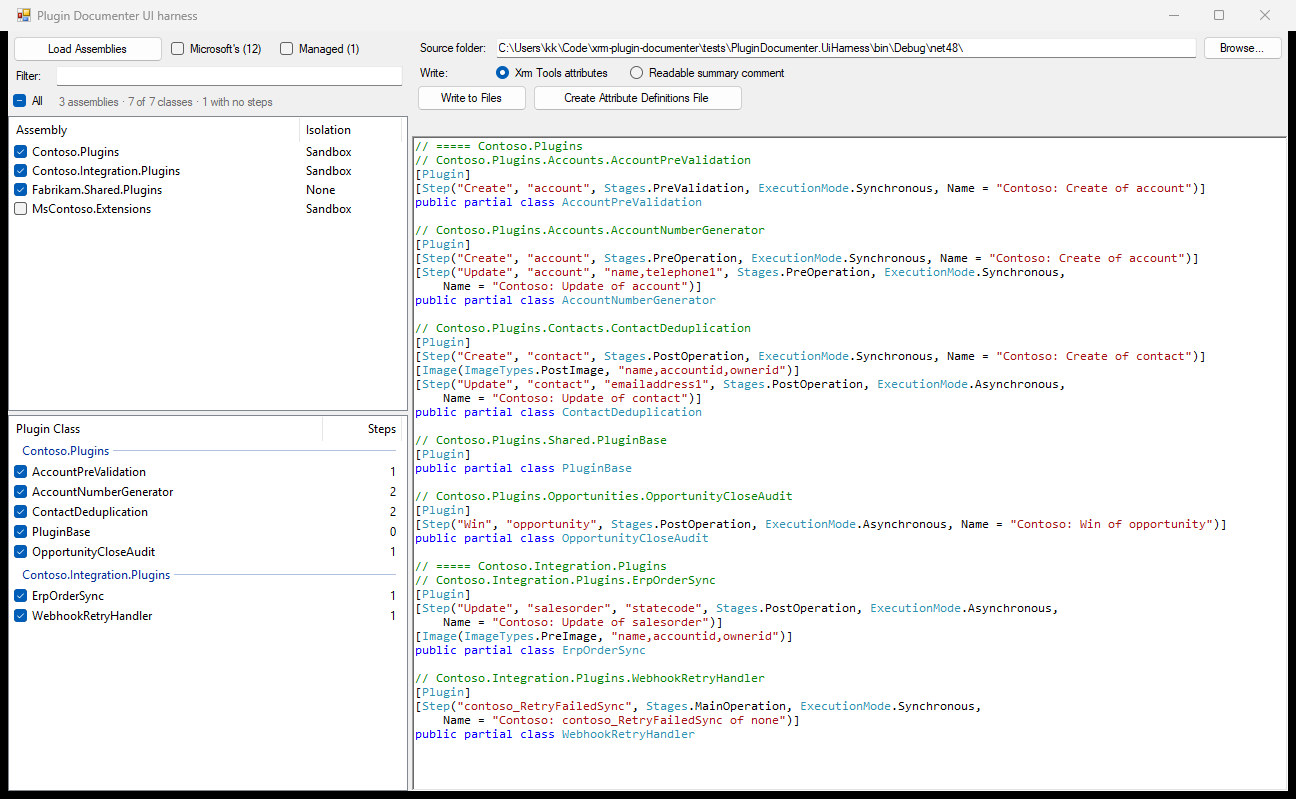Select the Sandbox isolation cell for Contoso.Plugins
This screenshot has height=799, width=1296.
(329, 152)
